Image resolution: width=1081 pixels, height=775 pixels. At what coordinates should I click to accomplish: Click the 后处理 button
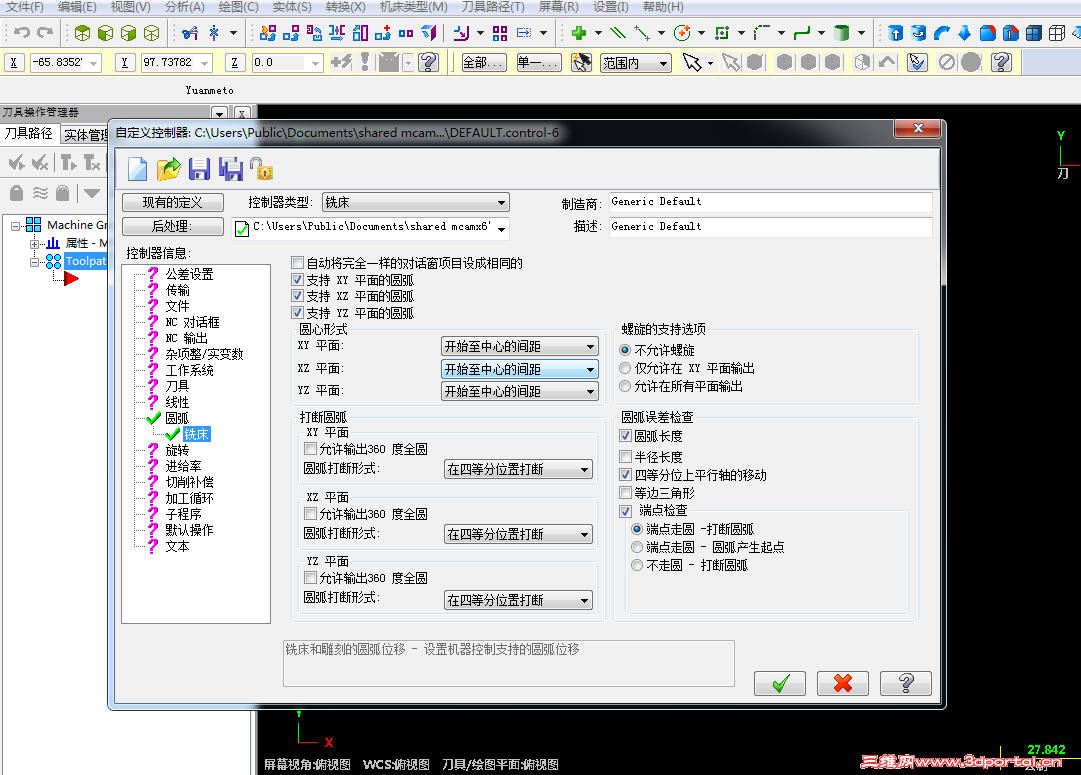[172, 225]
